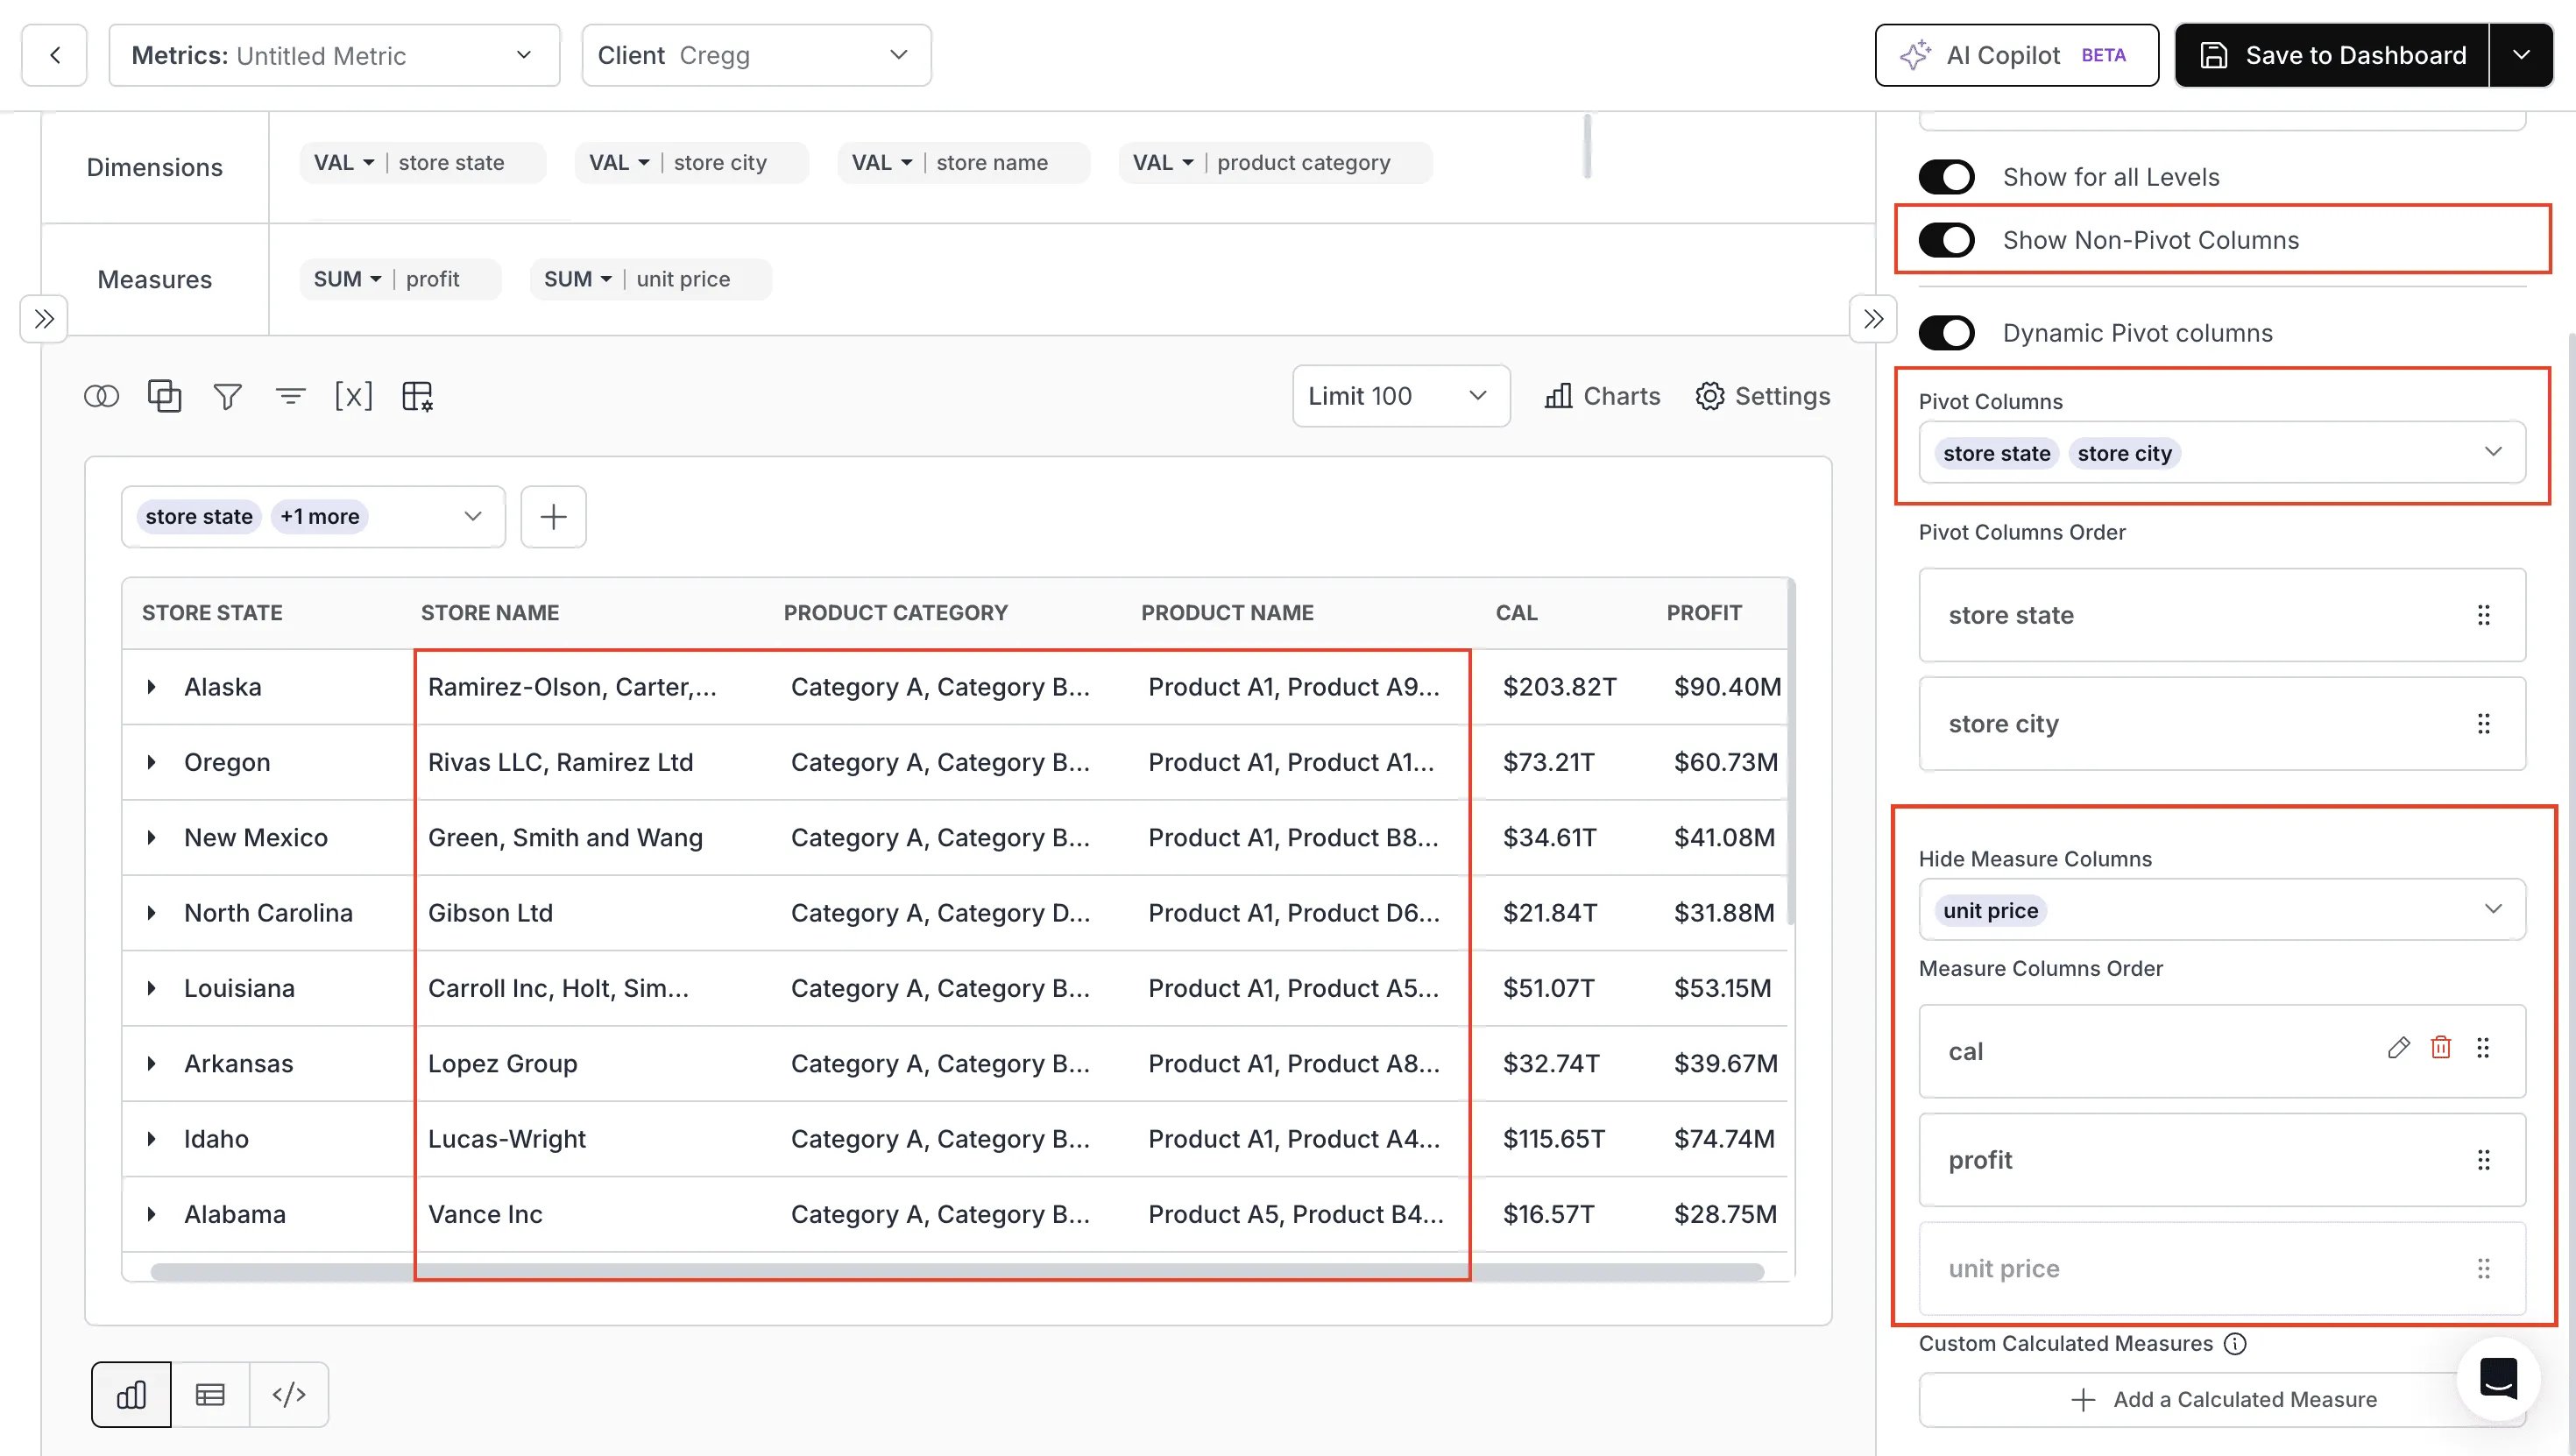2576x1456 pixels.
Task: Open the SUM aggregation on profit
Action: (348, 279)
